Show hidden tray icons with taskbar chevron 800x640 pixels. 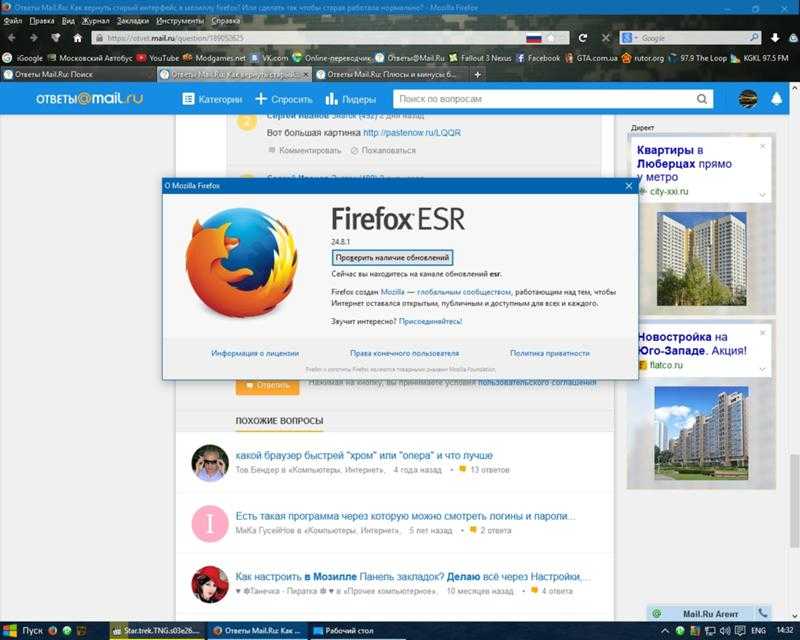pyautogui.click(x=665, y=631)
